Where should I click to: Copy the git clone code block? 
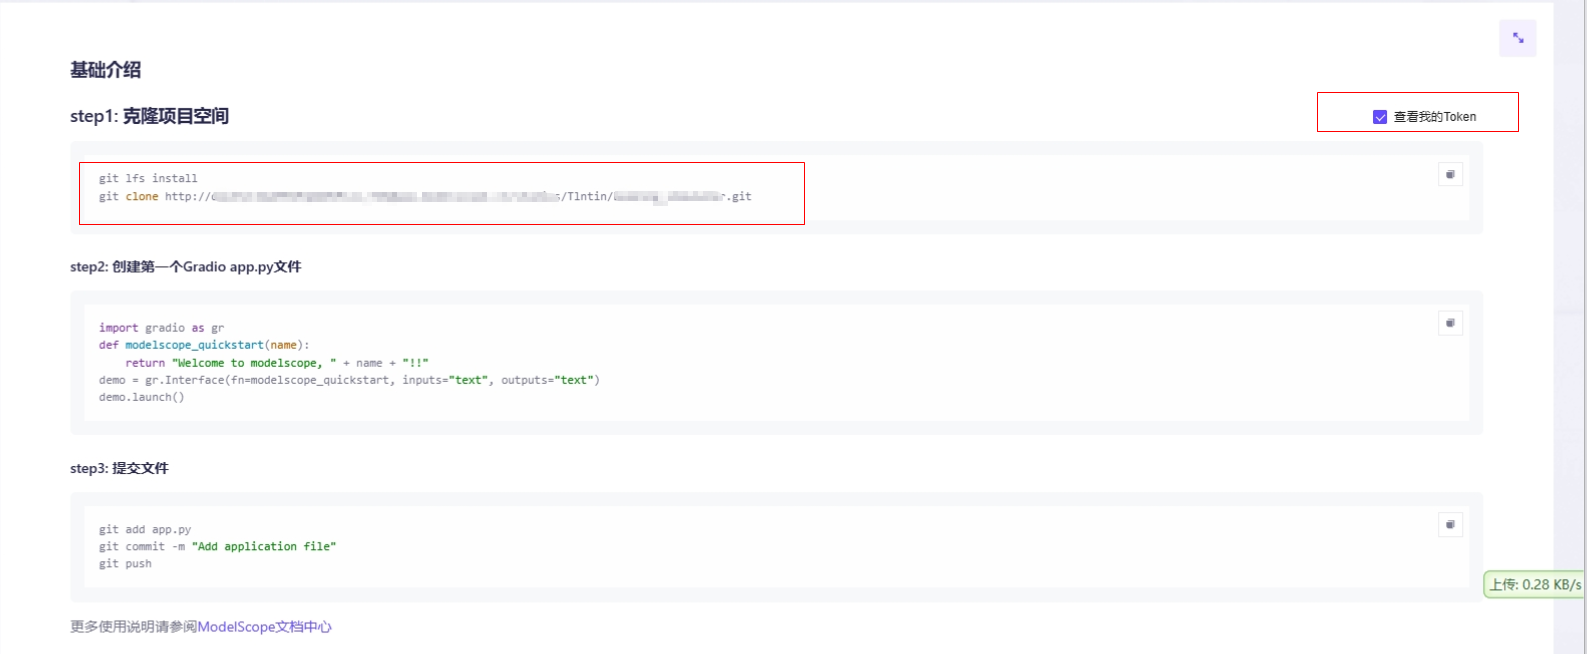tap(1450, 174)
